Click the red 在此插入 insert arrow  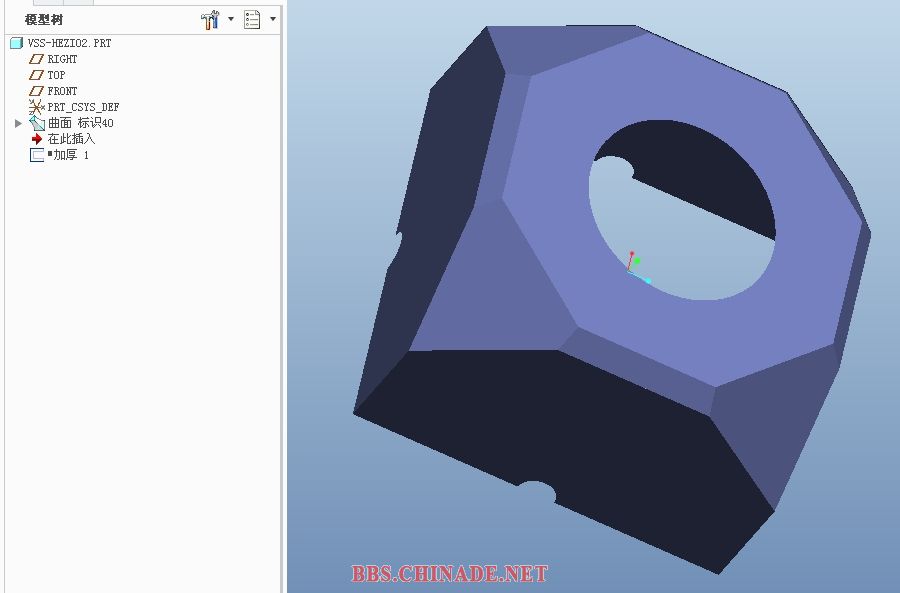coord(37,139)
